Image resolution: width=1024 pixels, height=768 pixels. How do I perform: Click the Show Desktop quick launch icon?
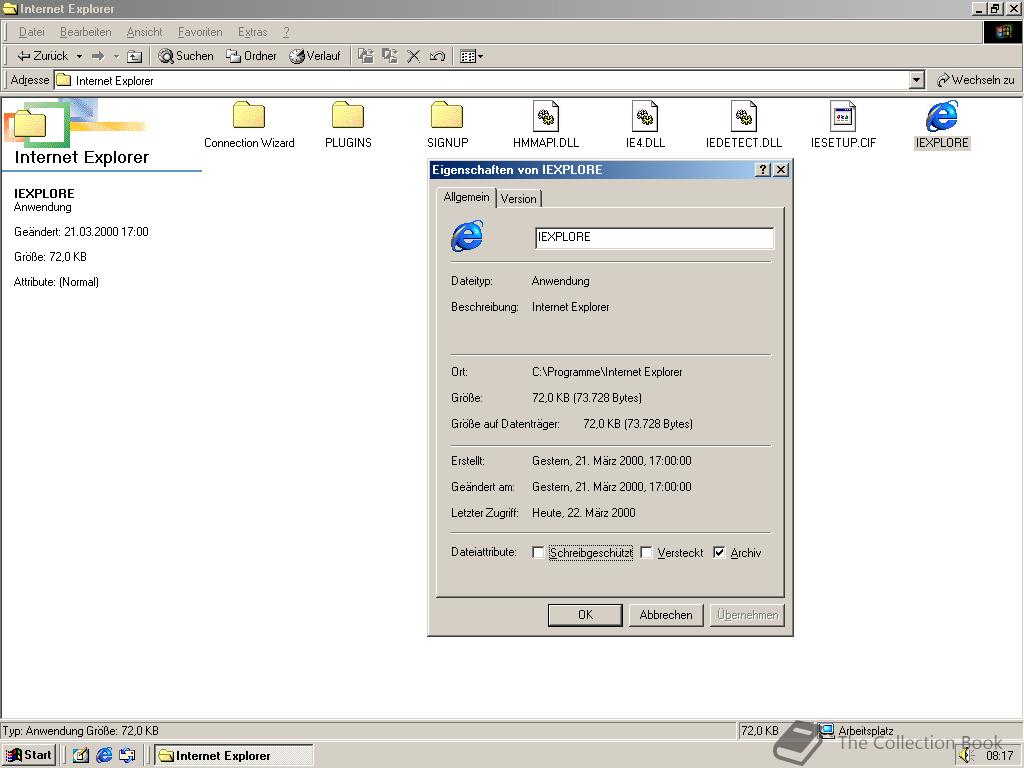[x=80, y=755]
